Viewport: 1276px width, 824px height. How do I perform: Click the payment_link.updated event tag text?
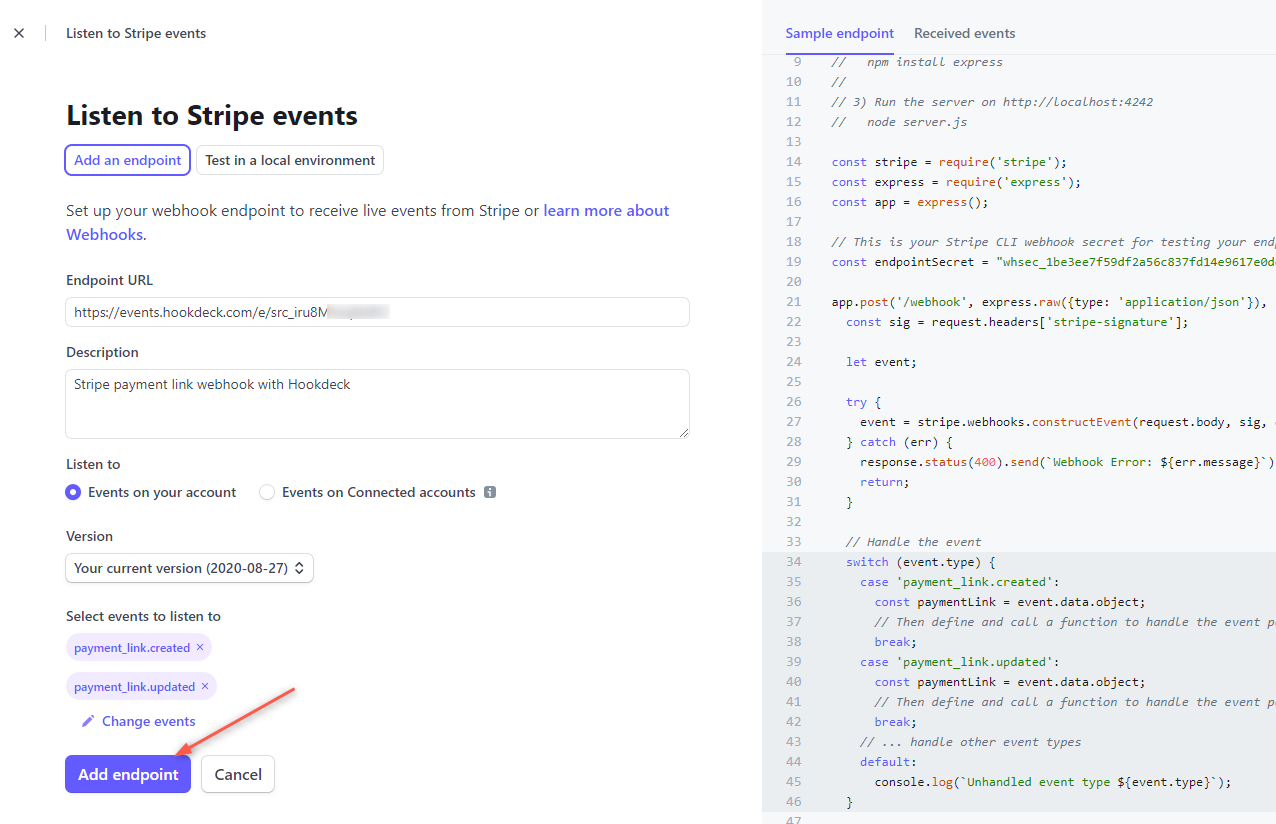(134, 687)
